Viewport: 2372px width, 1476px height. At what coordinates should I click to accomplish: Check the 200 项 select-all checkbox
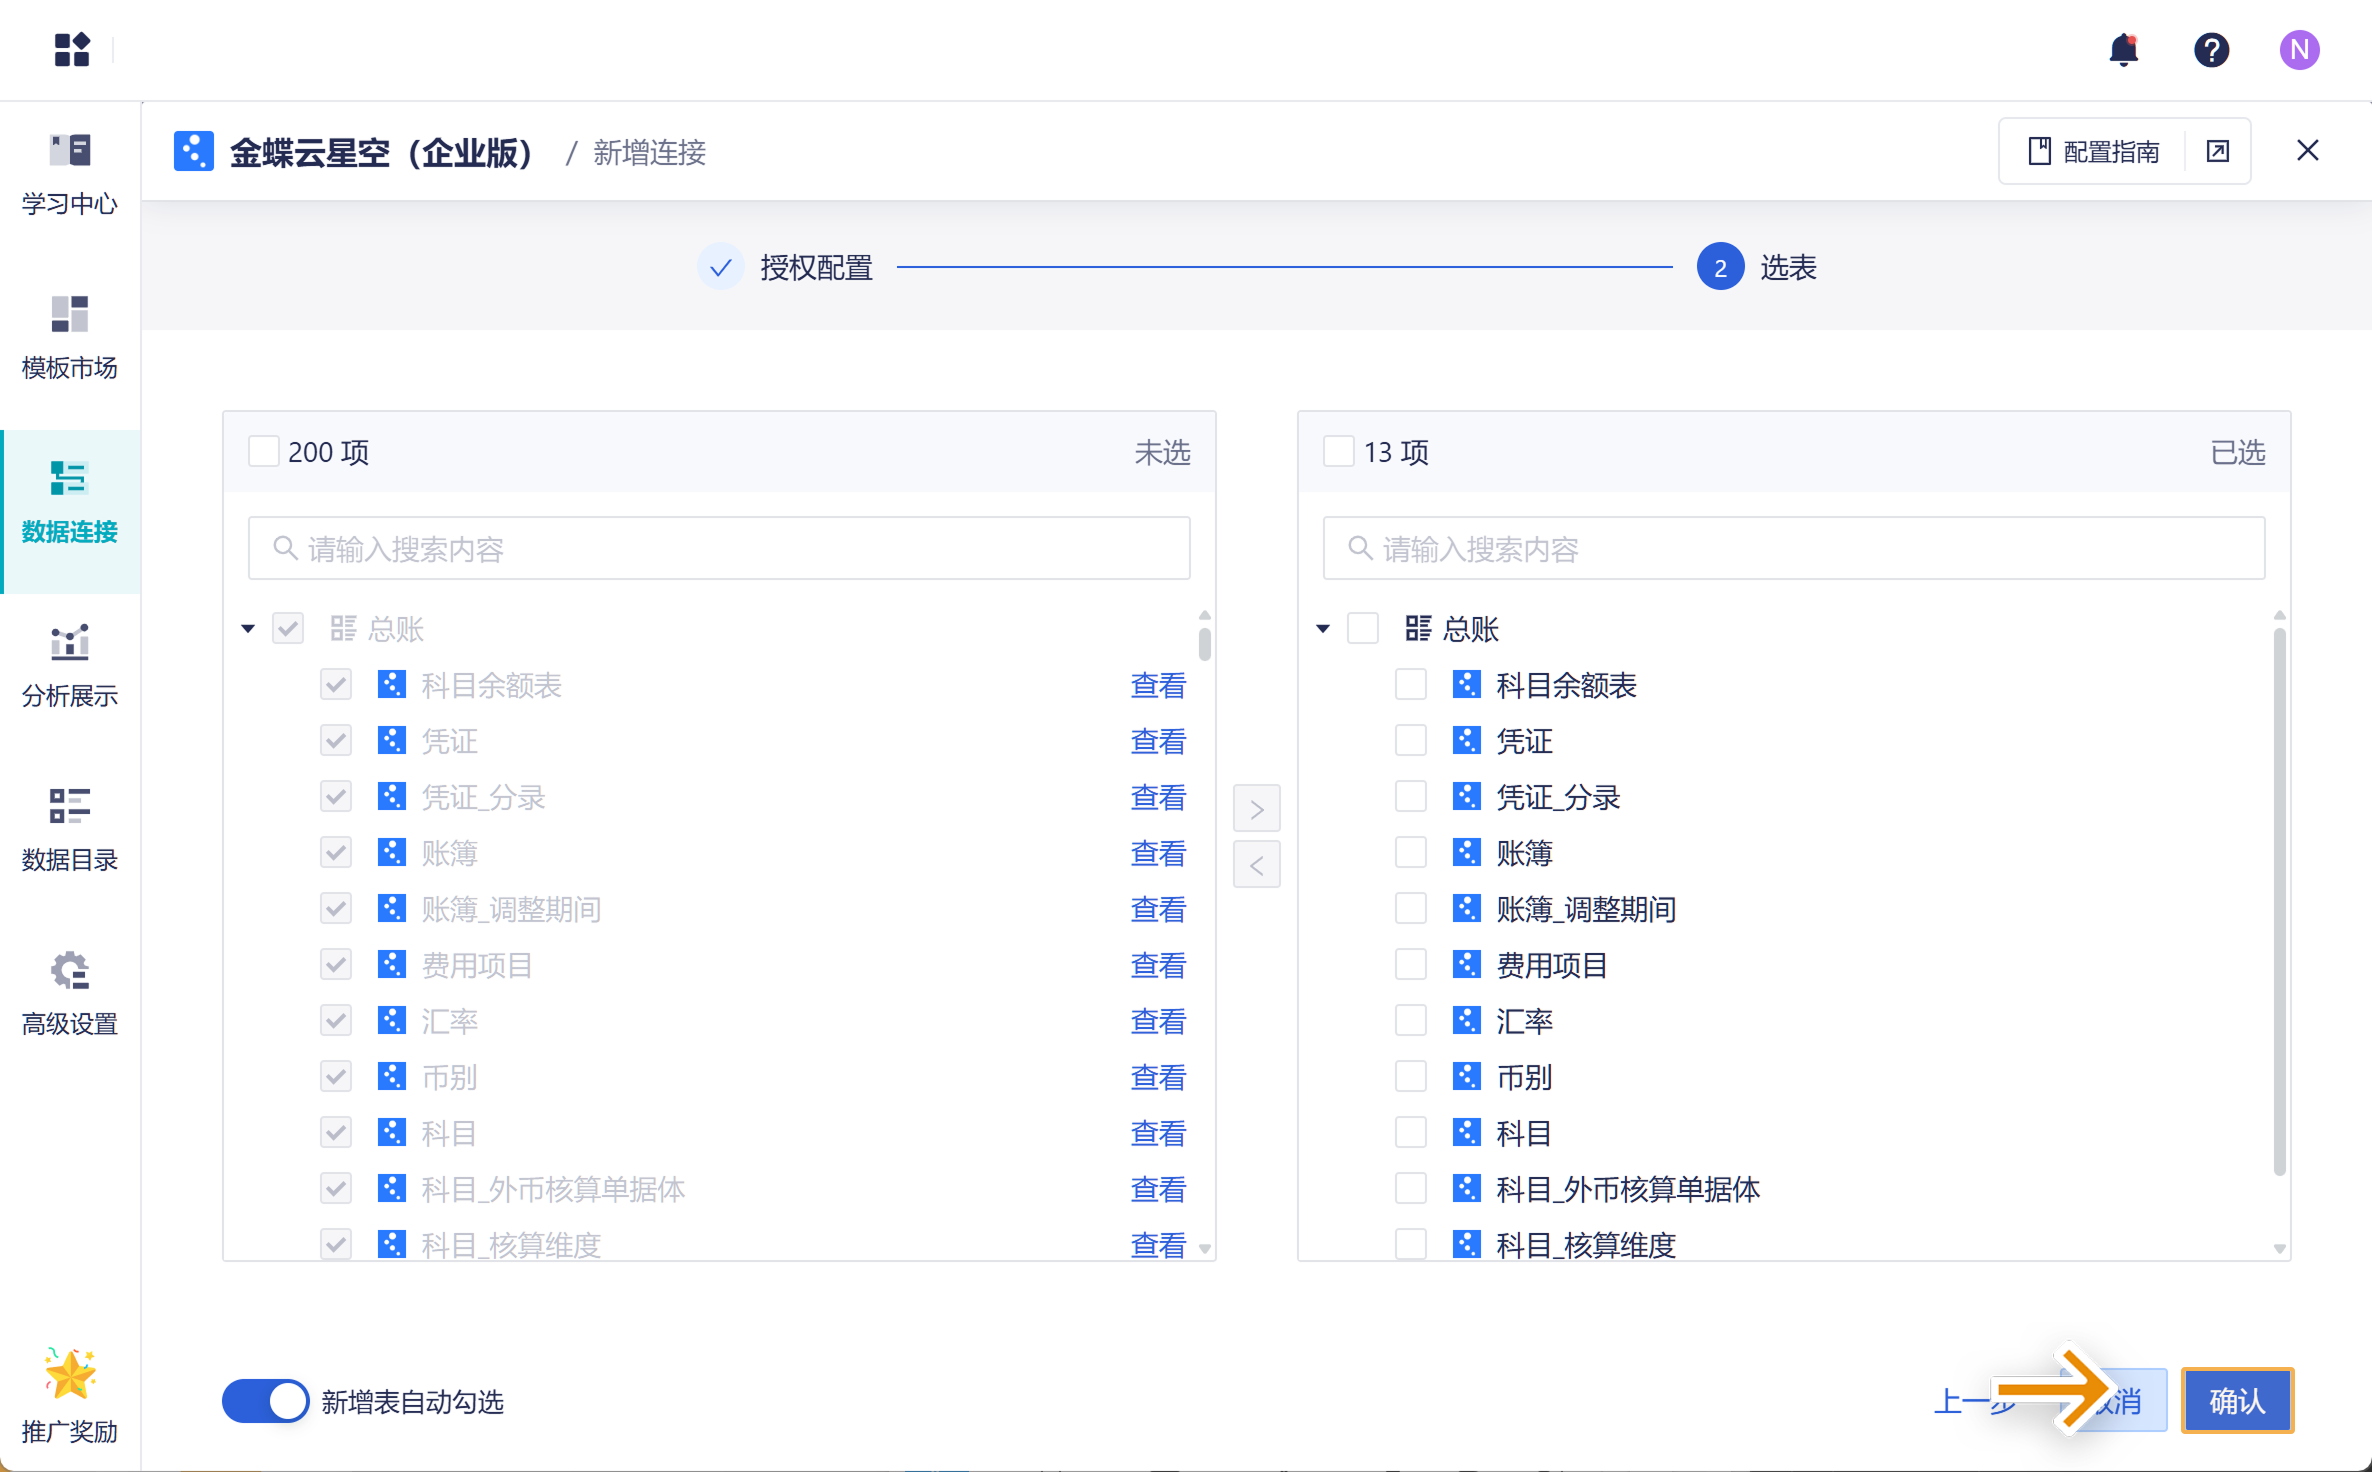point(263,452)
